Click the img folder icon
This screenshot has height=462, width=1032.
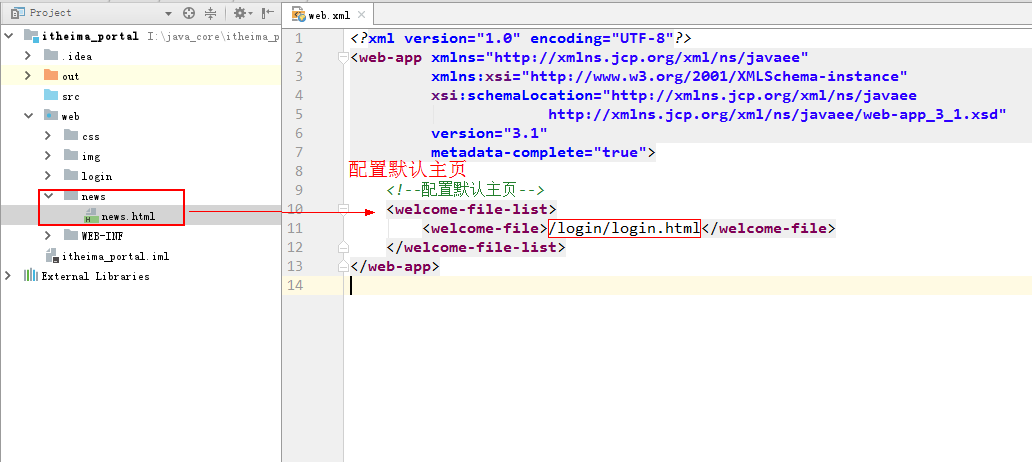pyautogui.click(x=71, y=156)
